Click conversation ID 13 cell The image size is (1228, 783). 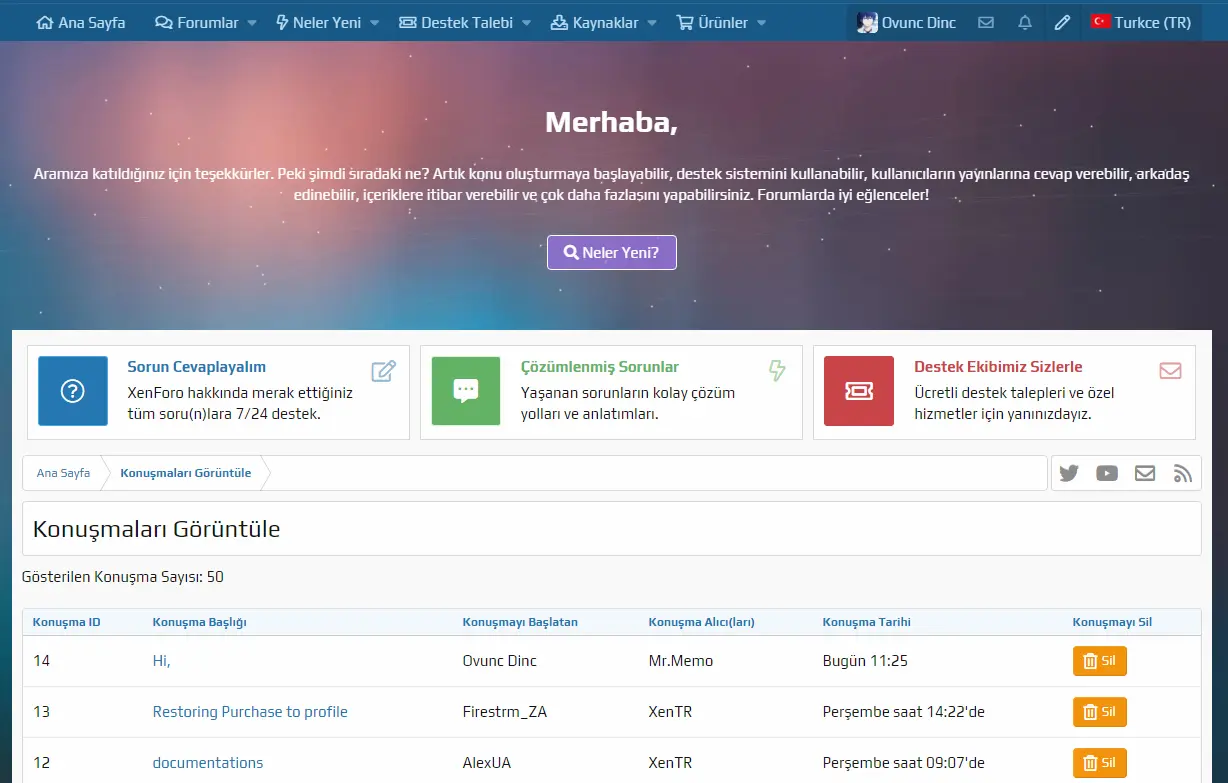pyautogui.click(x=41, y=712)
